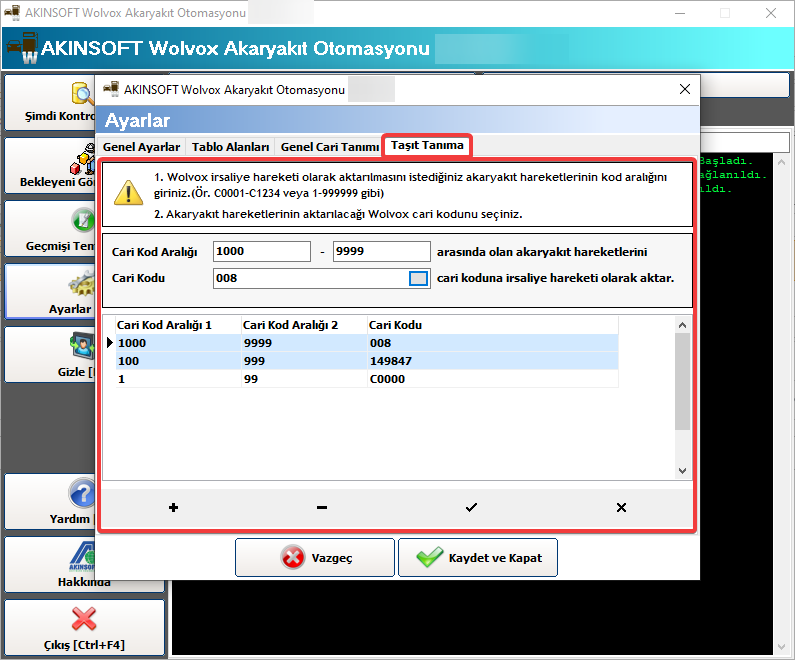Select the Cari Kodu cell 008 in table
The height and width of the screenshot is (660, 795).
493,343
